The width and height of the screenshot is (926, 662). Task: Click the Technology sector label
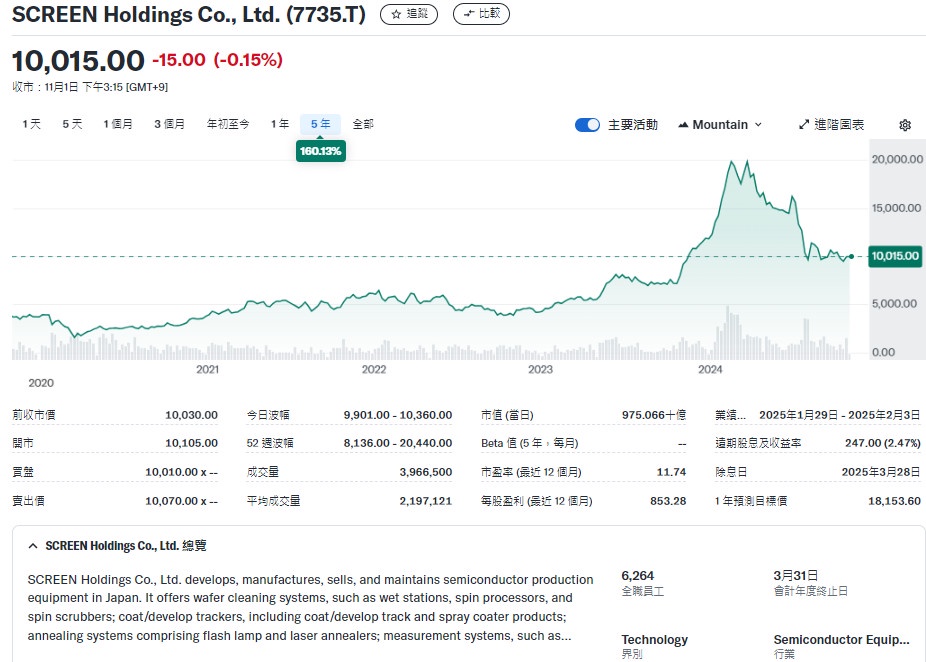(654, 640)
